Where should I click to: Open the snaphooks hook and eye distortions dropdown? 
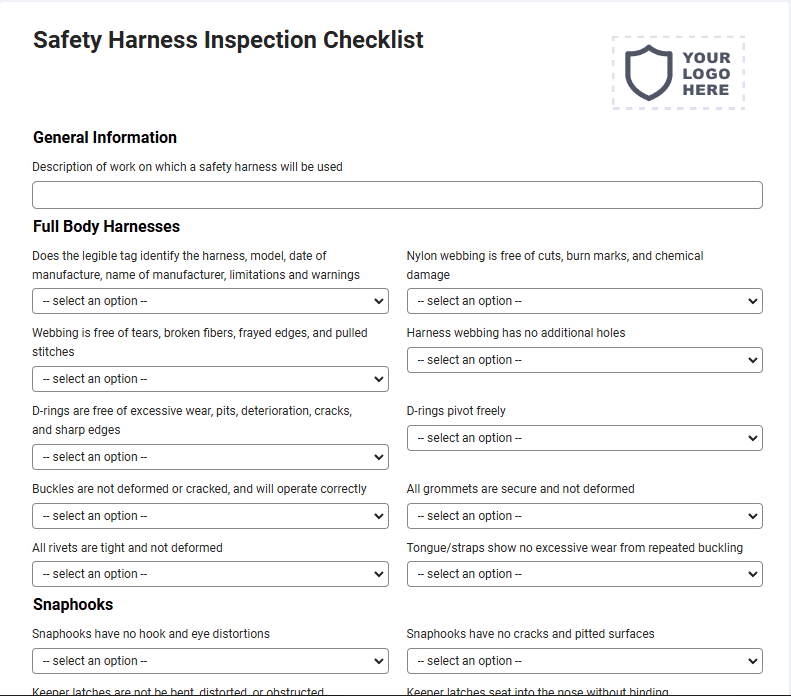210,661
